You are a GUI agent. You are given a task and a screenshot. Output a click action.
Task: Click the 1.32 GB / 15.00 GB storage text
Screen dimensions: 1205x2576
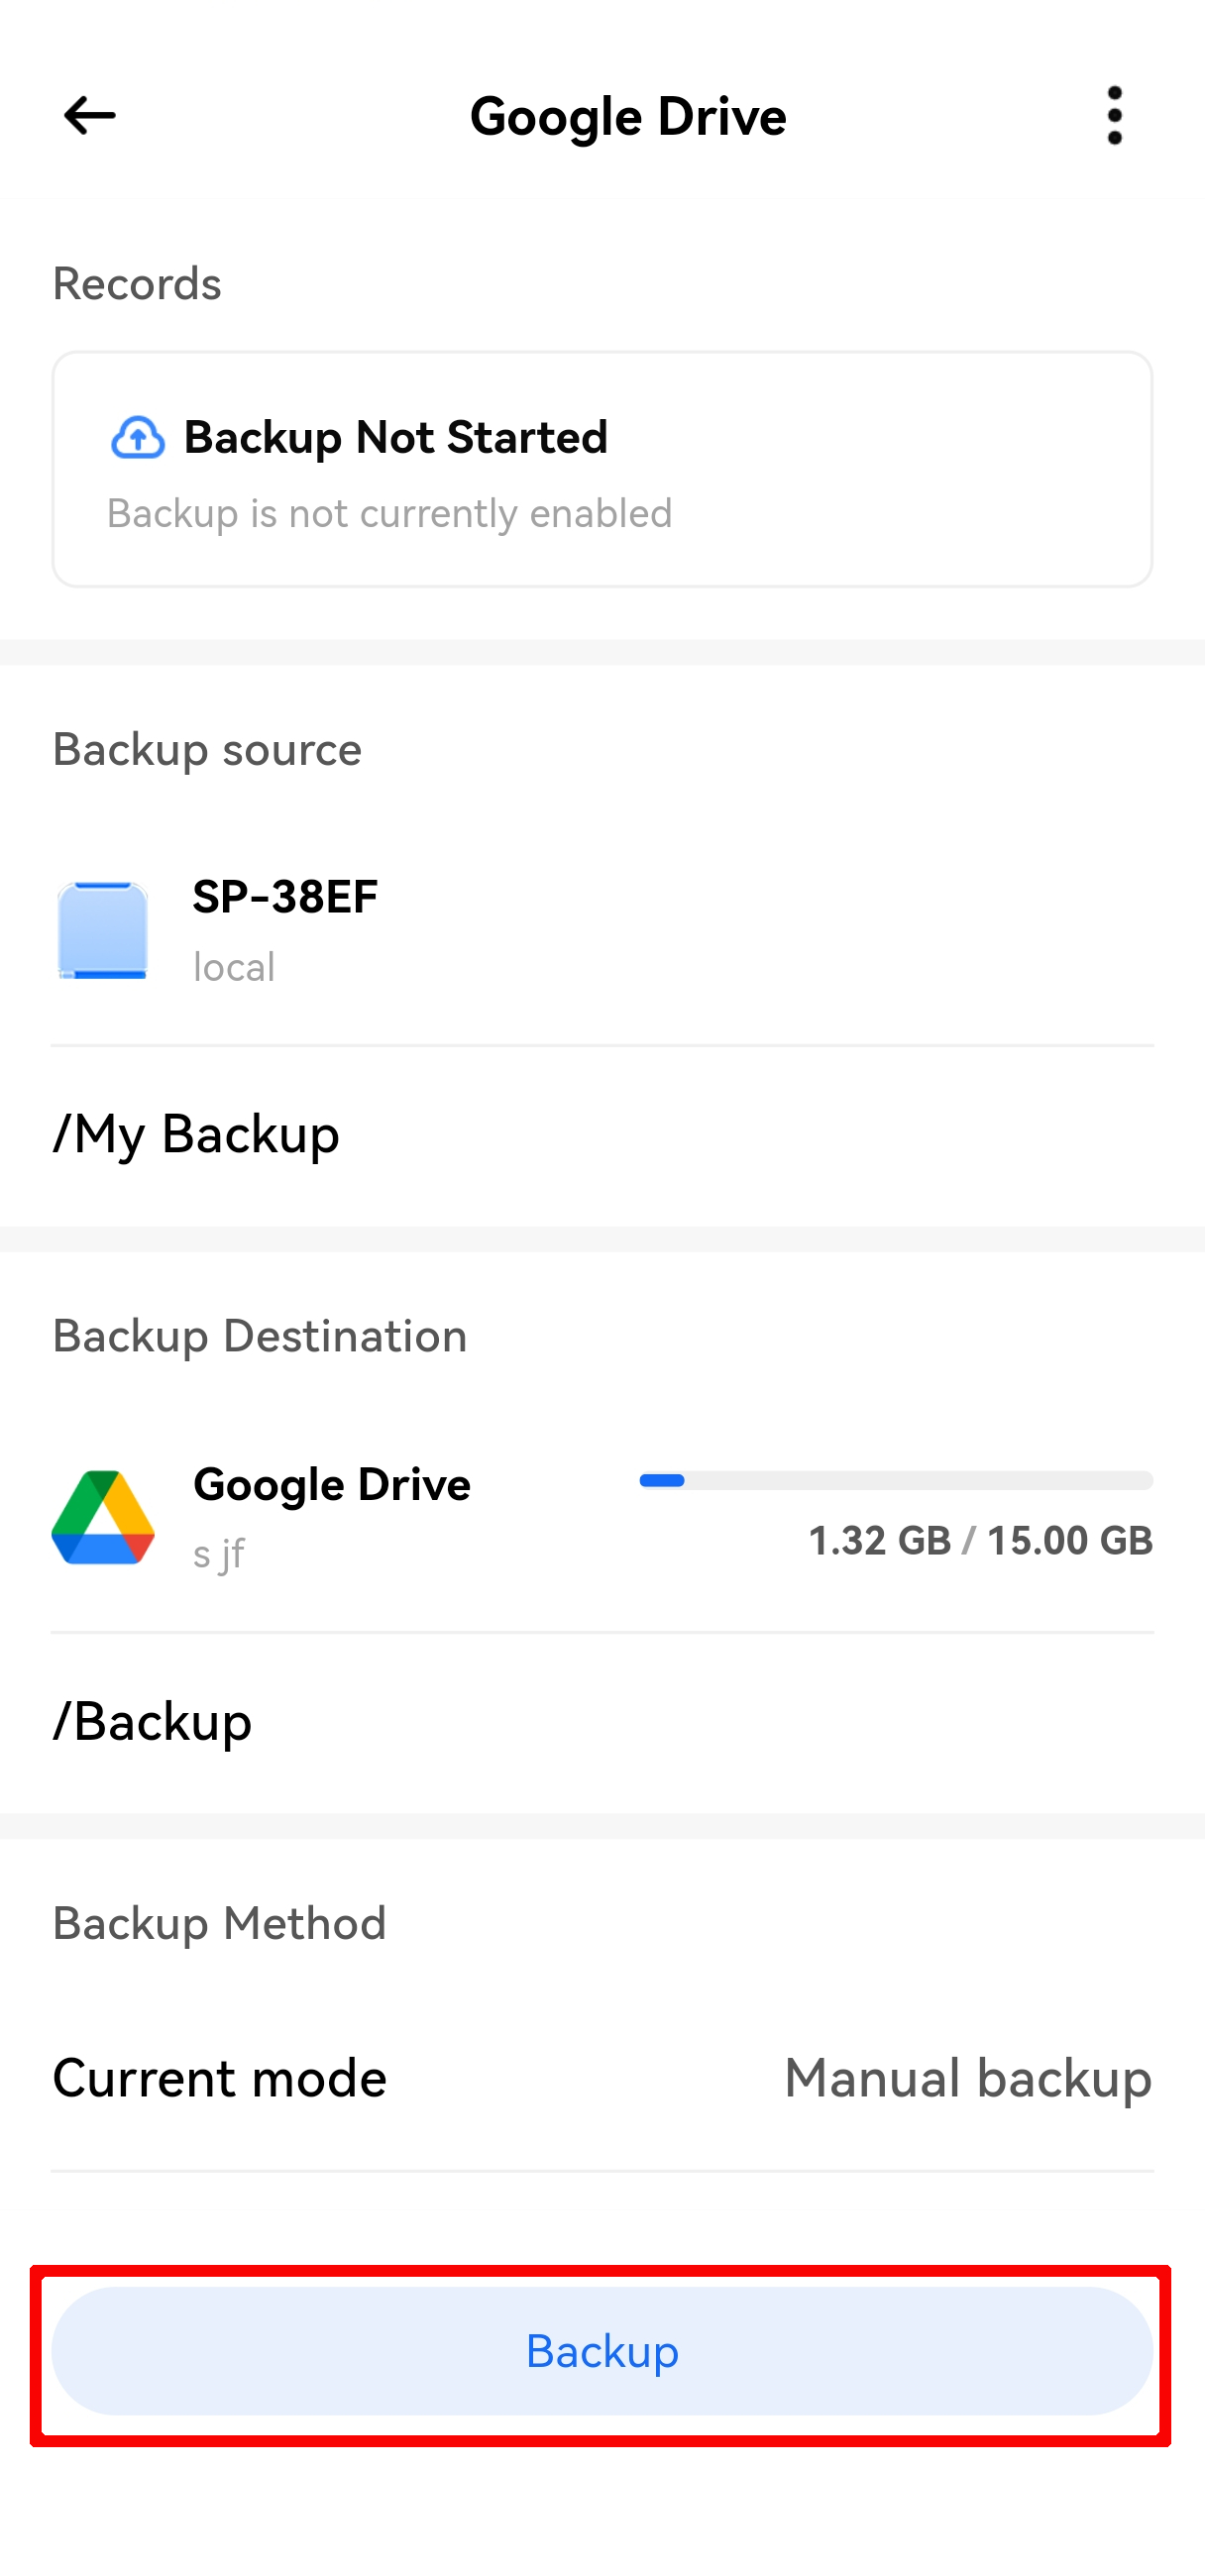coord(979,1541)
